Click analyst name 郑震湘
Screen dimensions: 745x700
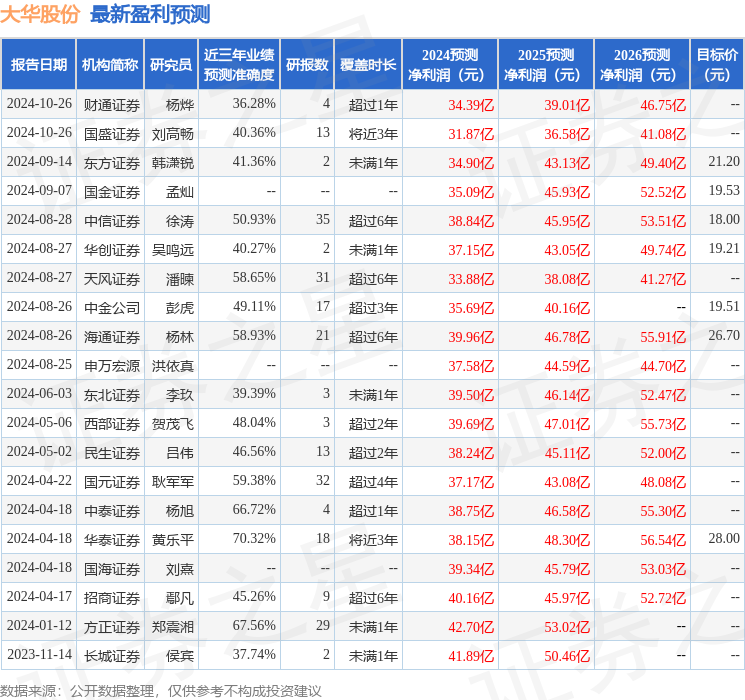[172, 627]
